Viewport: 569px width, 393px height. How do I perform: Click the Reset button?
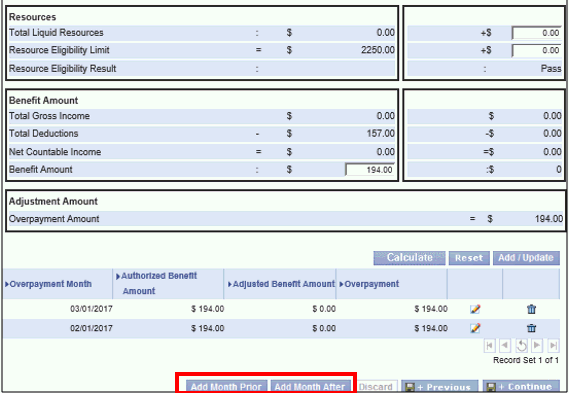click(x=469, y=258)
